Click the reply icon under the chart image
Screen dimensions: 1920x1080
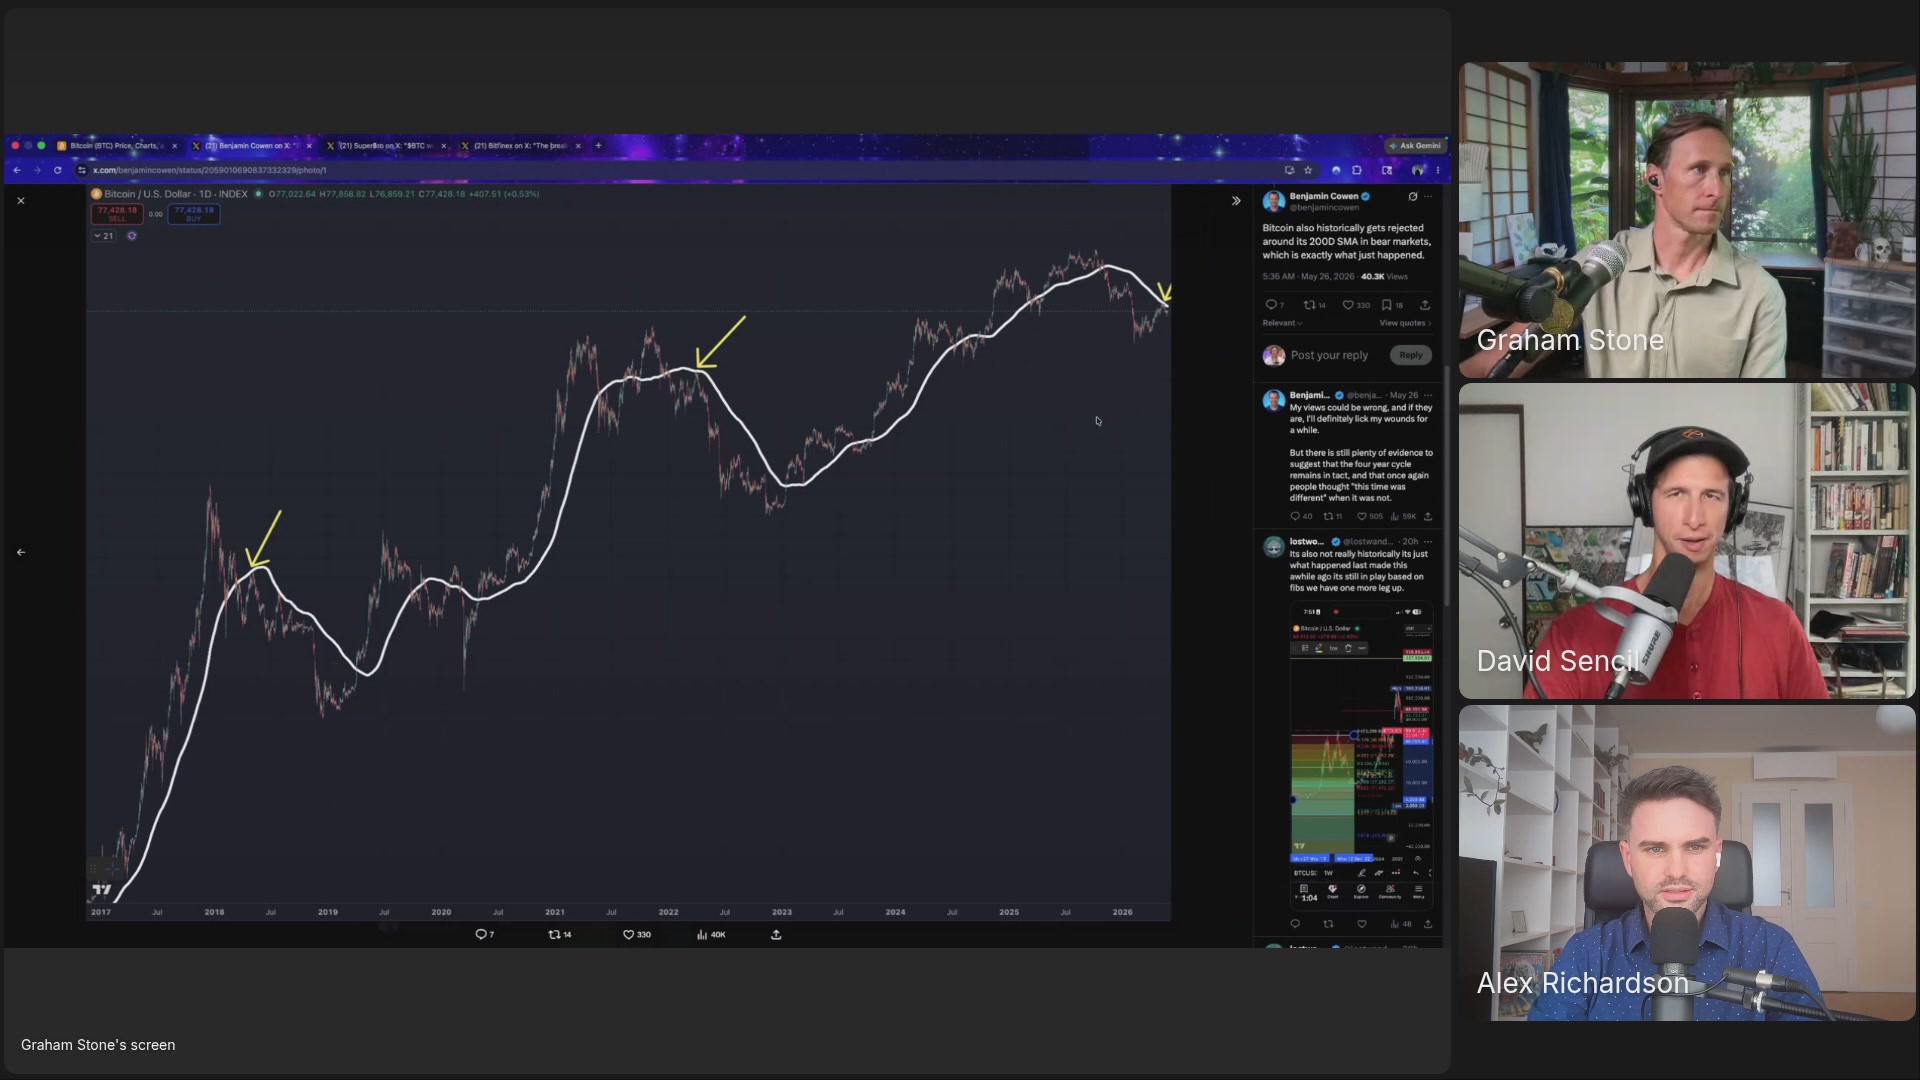(481, 935)
